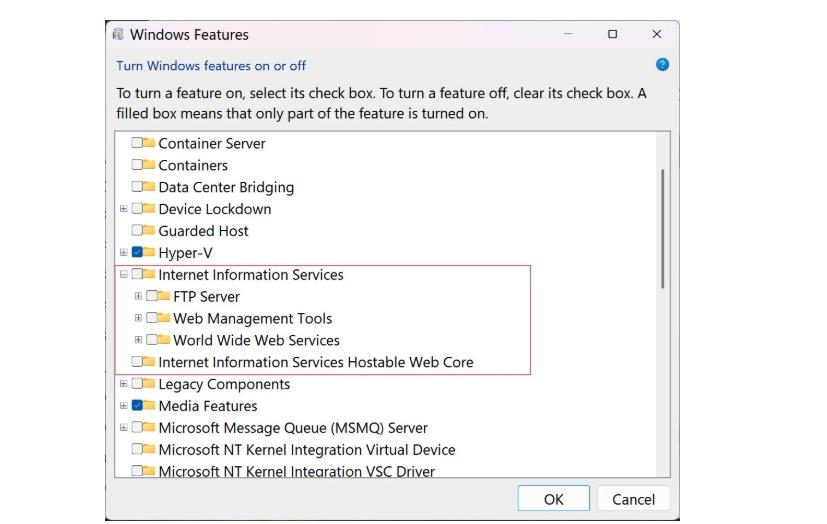Expand the Microsoft Message Queue Server node
Image resolution: width=827 pixels, height=524 pixels.
tap(123, 428)
